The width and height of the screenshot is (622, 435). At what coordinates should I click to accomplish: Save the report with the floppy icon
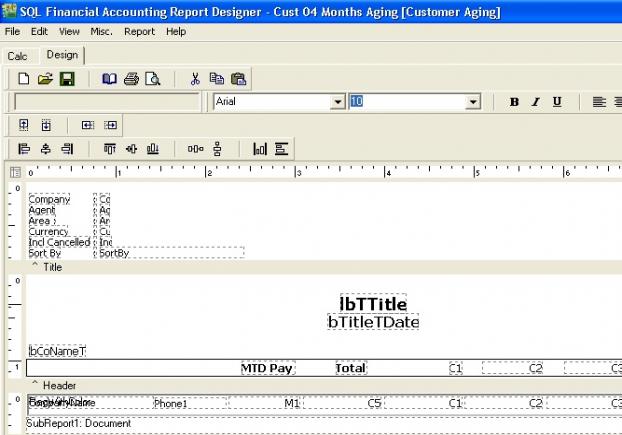coord(67,79)
